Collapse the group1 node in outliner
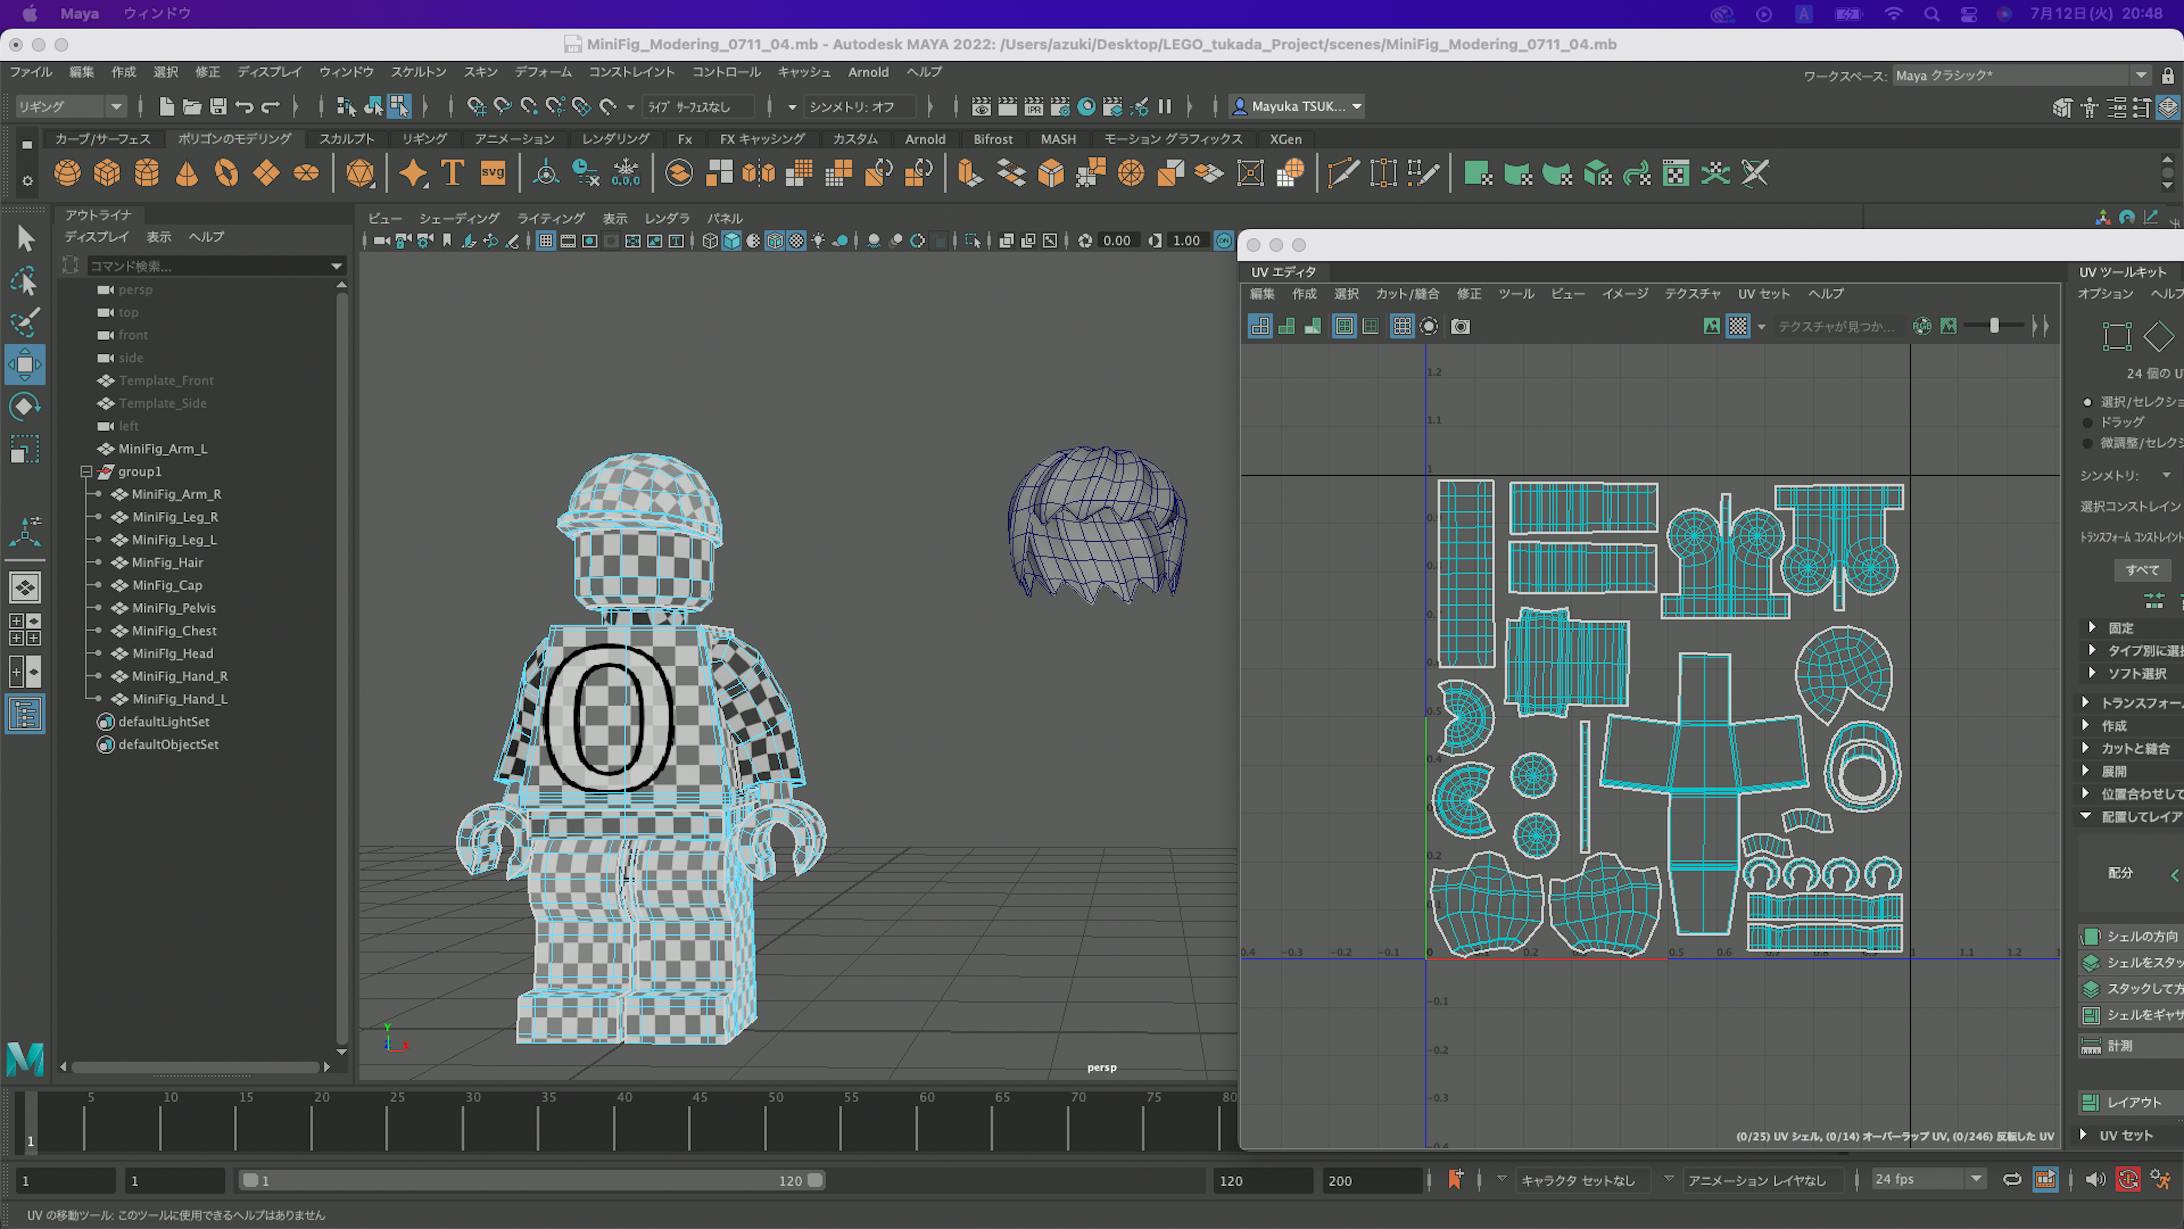2184x1229 pixels. tap(86, 471)
